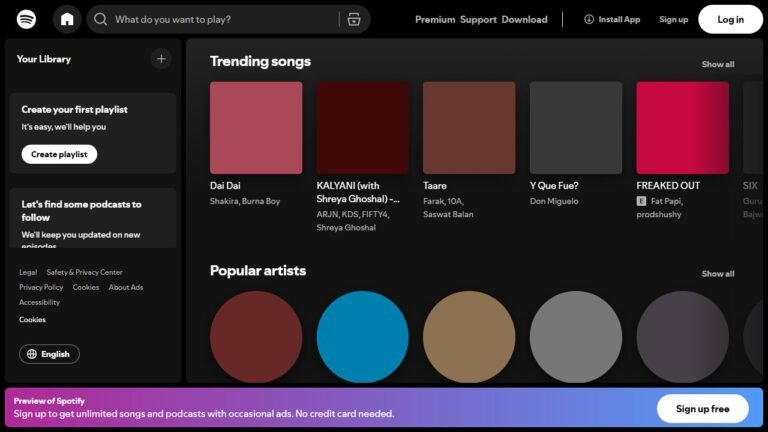Click 'ARJN, KDS, FIFTY4, Shreya Ghoshal' text
This screenshot has width=768, height=432.
coord(353,221)
